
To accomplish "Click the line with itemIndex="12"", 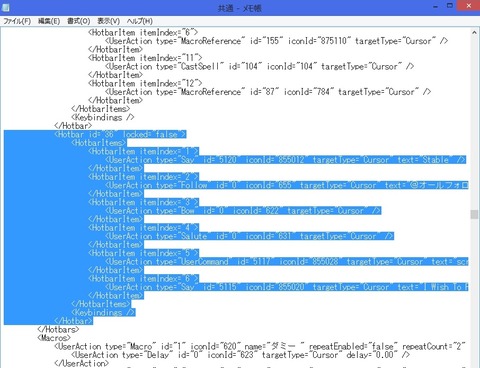I will (x=145, y=83).
